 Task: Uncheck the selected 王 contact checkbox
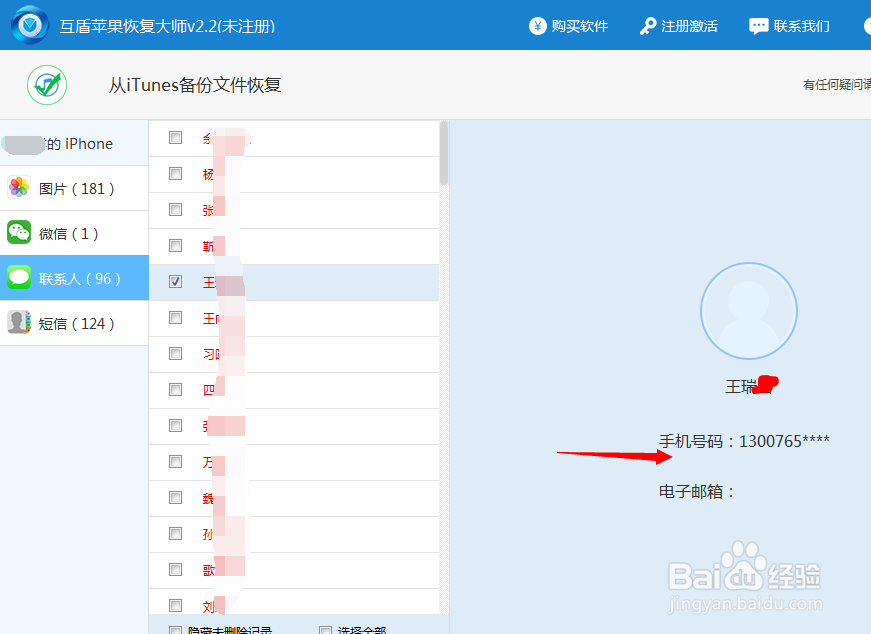tap(176, 282)
